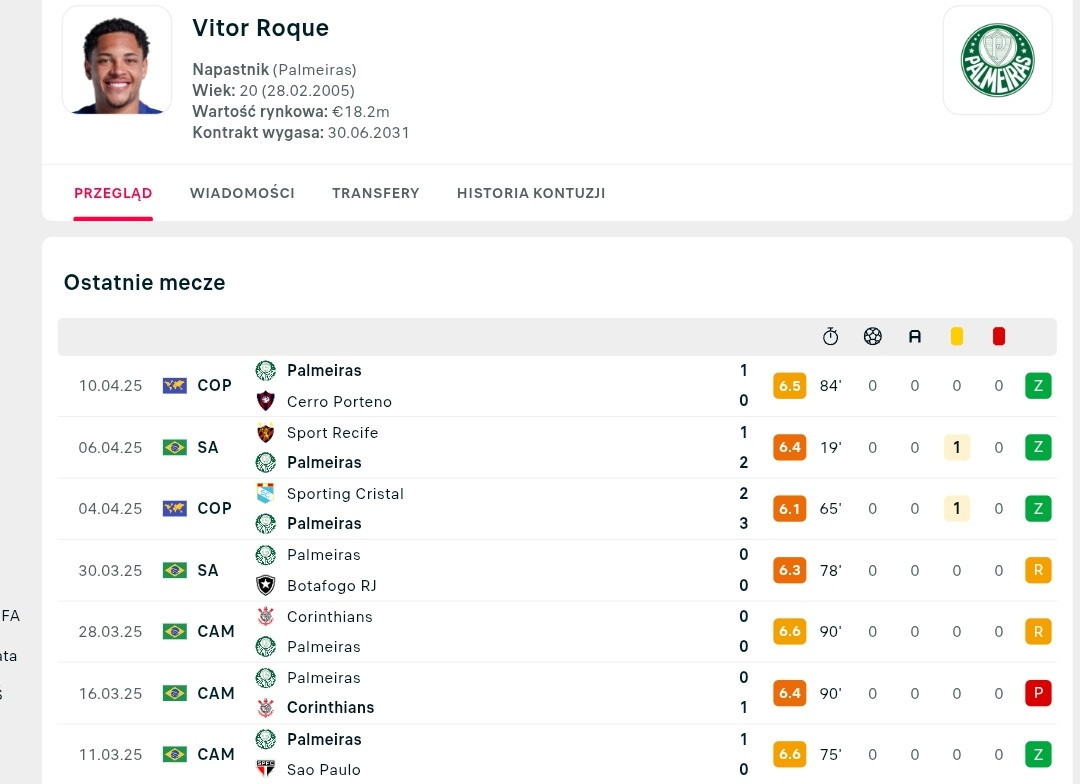Open Vitor Roque's profile photo

[x=117, y=61]
